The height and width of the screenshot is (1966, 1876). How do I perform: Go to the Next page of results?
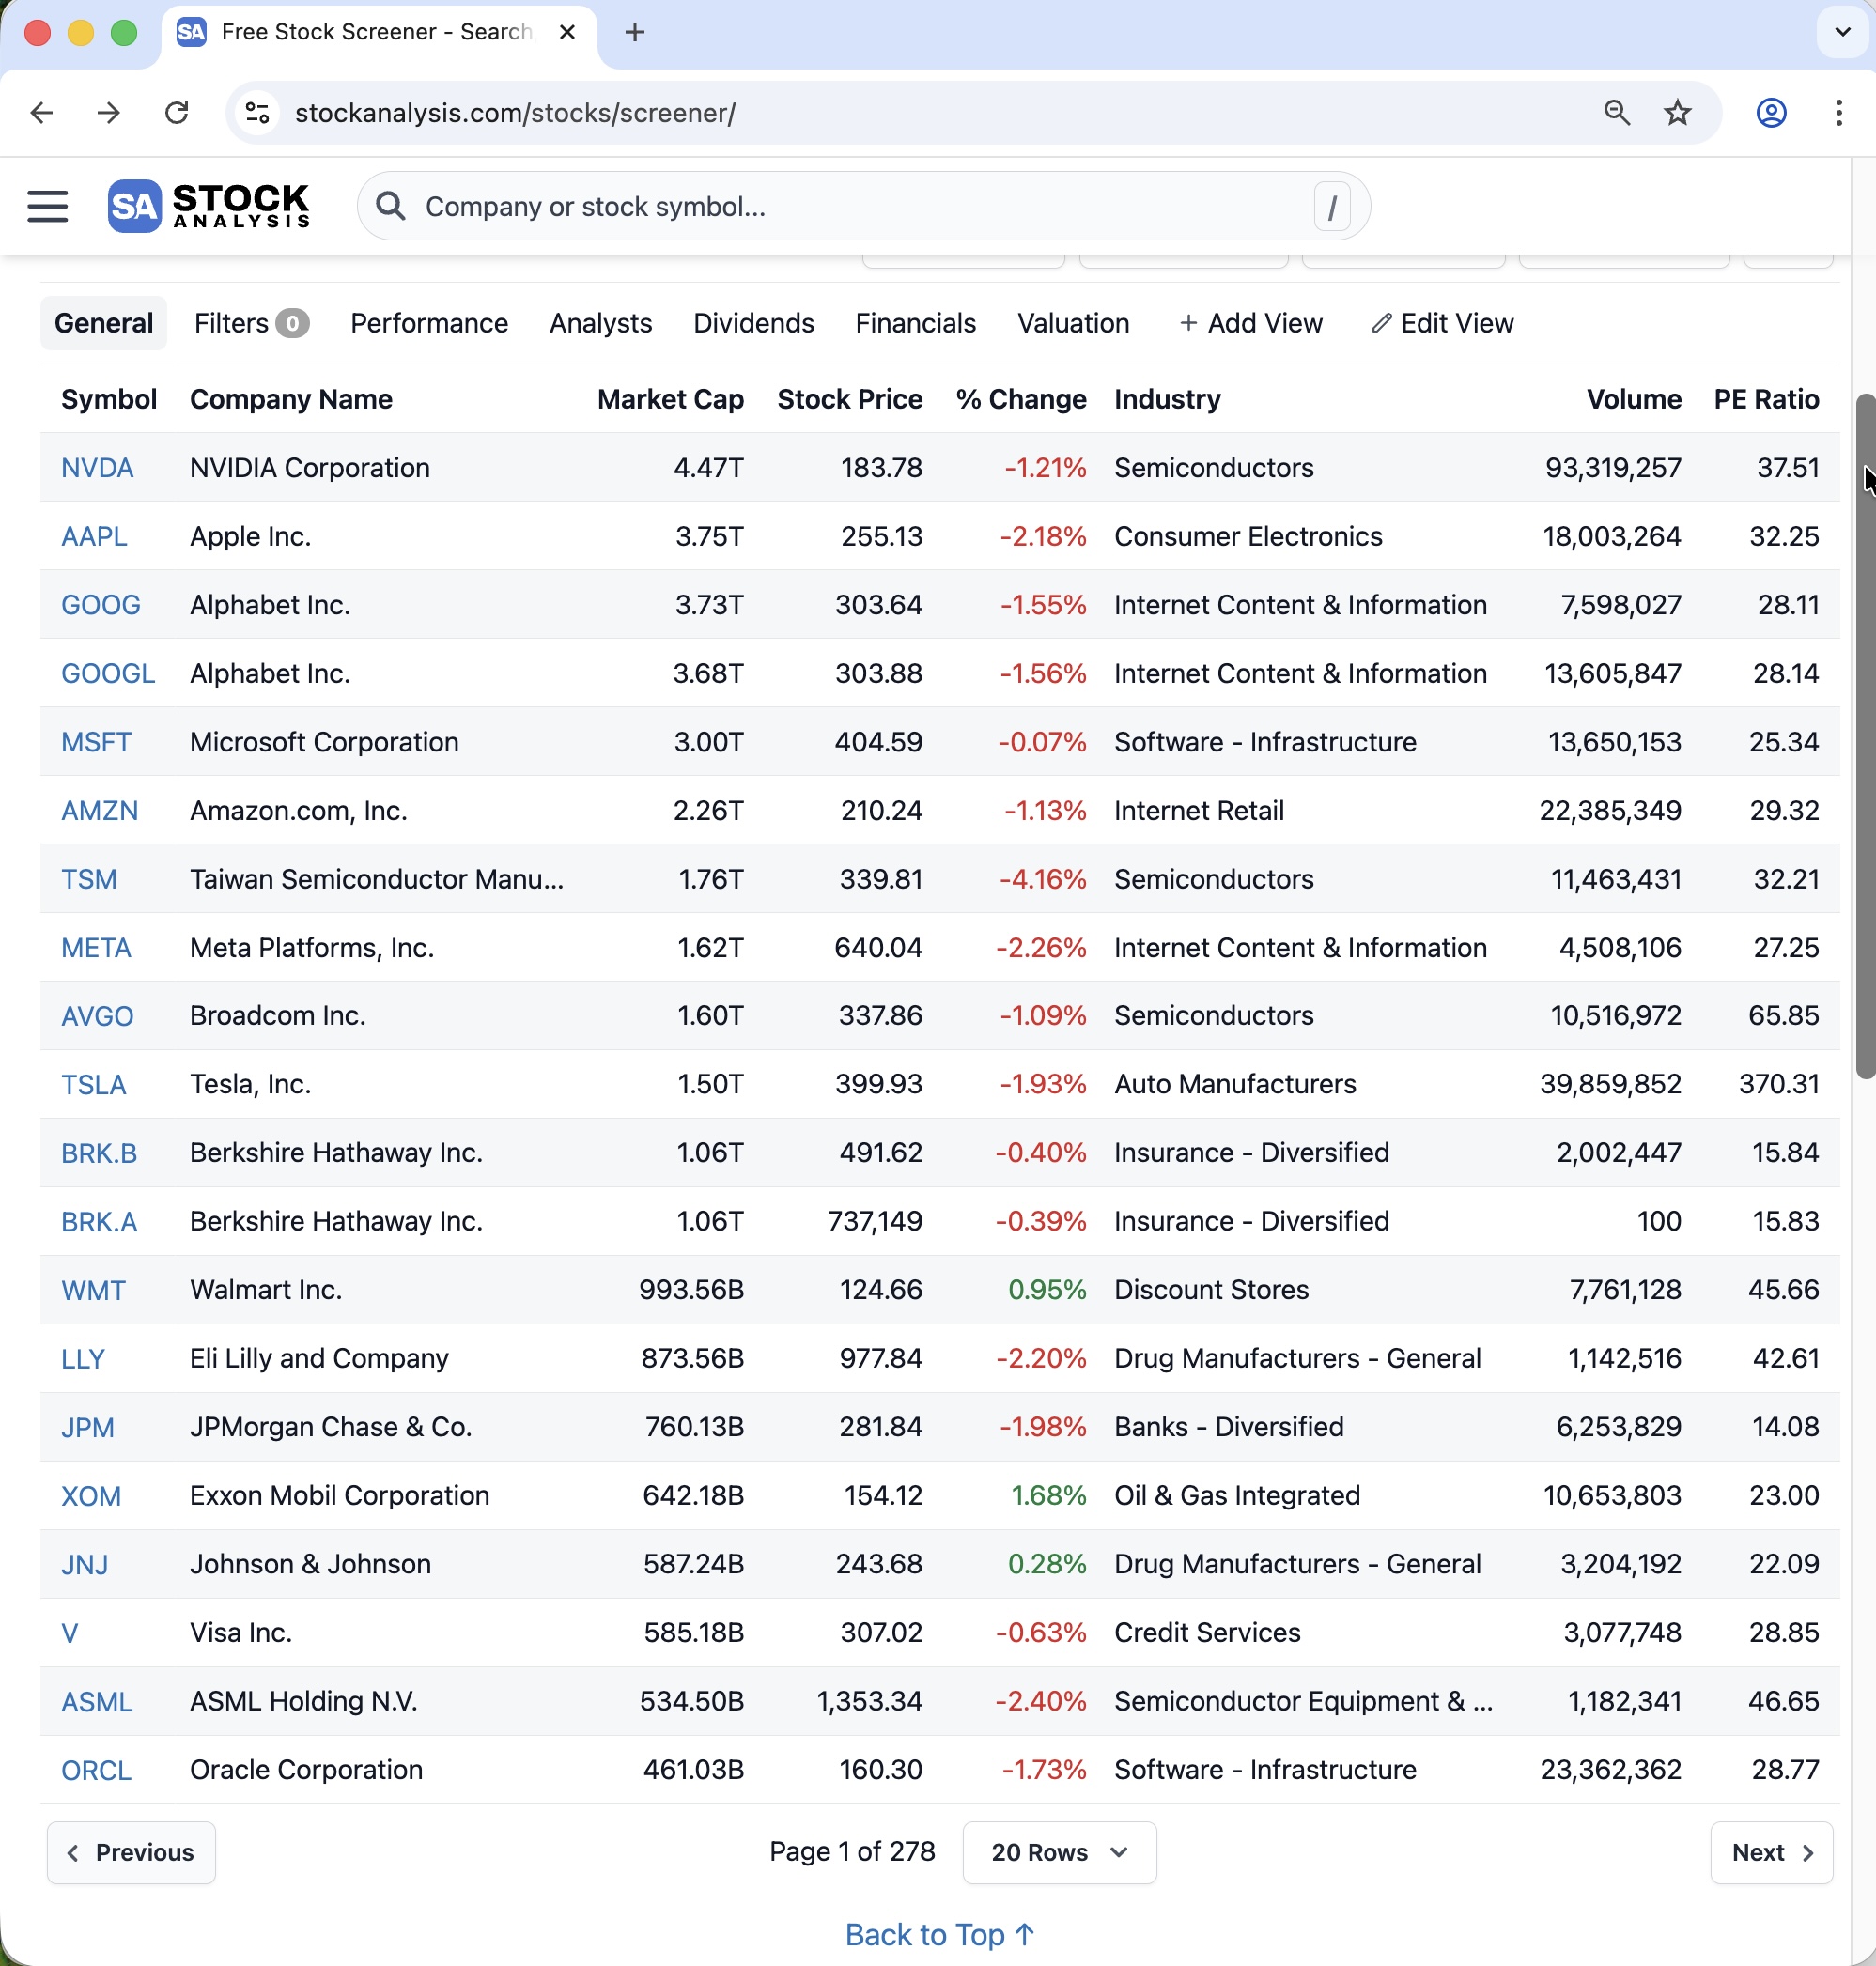1770,1852
